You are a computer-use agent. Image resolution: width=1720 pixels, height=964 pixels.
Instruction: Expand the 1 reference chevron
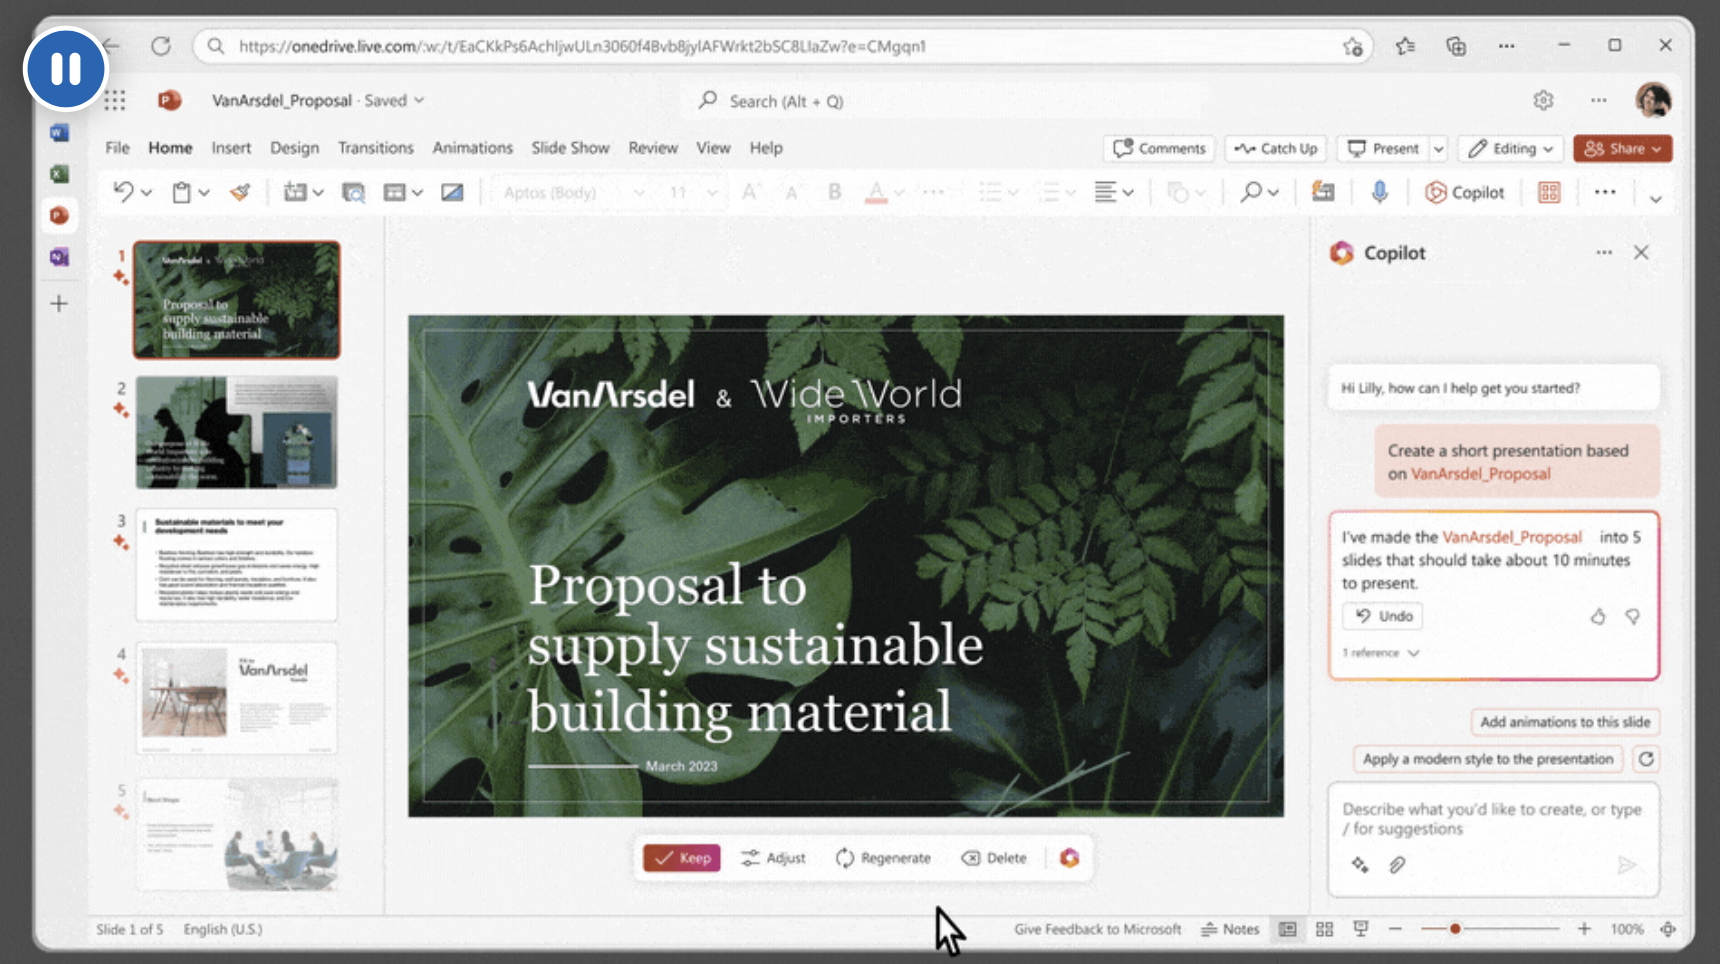(x=1413, y=653)
